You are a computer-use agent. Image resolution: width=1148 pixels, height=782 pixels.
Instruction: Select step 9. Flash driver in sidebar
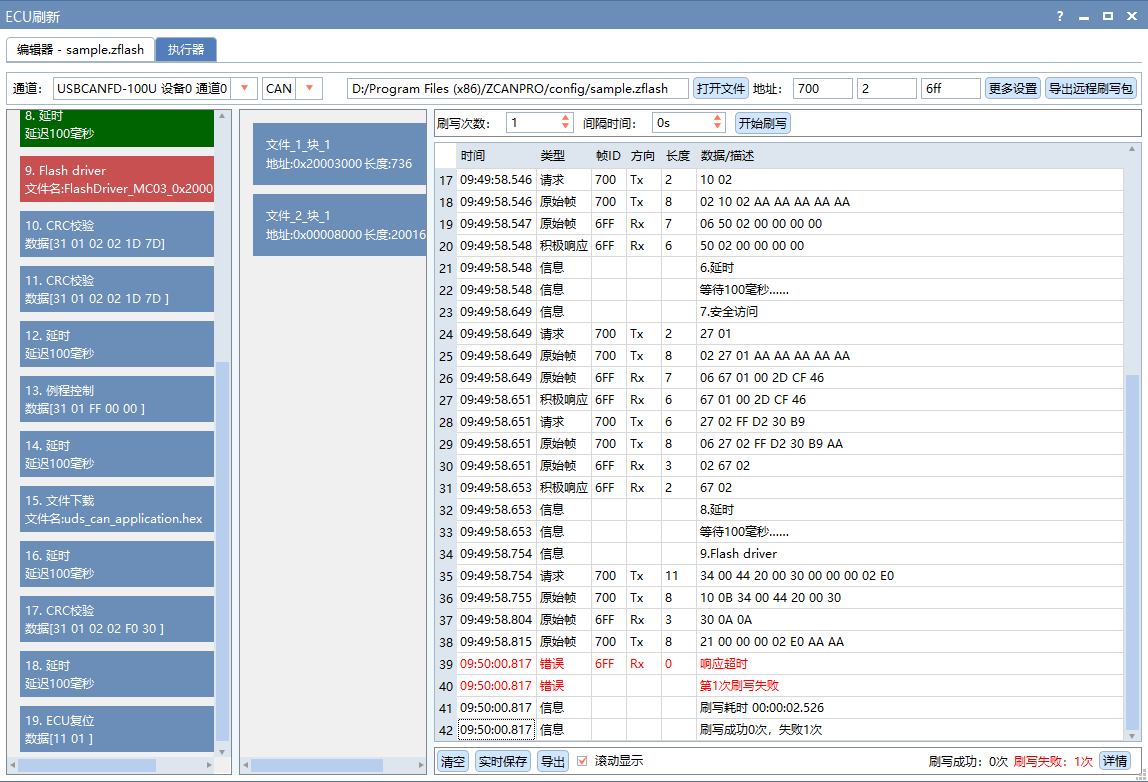(x=117, y=181)
